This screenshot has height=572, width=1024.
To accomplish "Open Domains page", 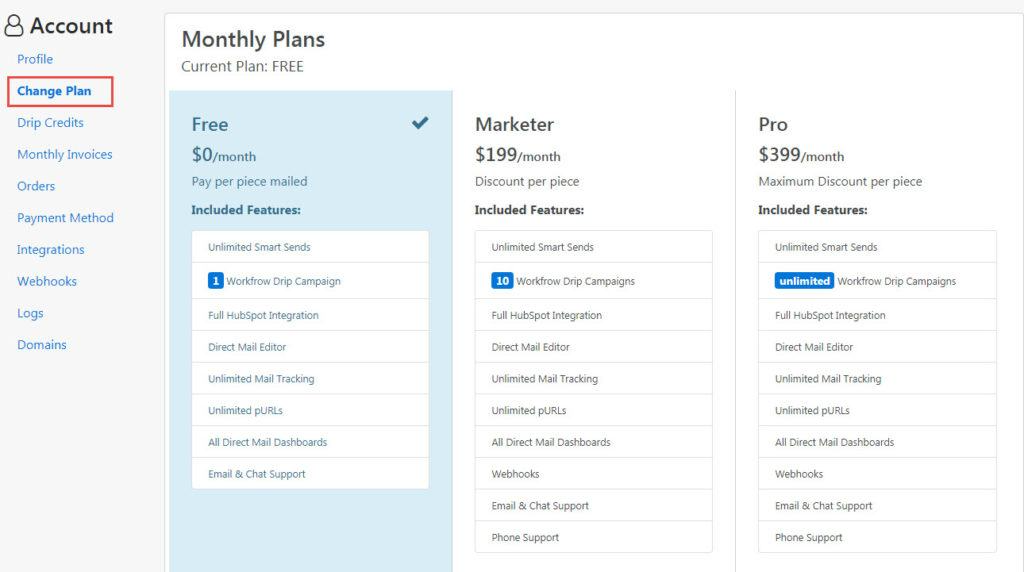I will click(42, 345).
